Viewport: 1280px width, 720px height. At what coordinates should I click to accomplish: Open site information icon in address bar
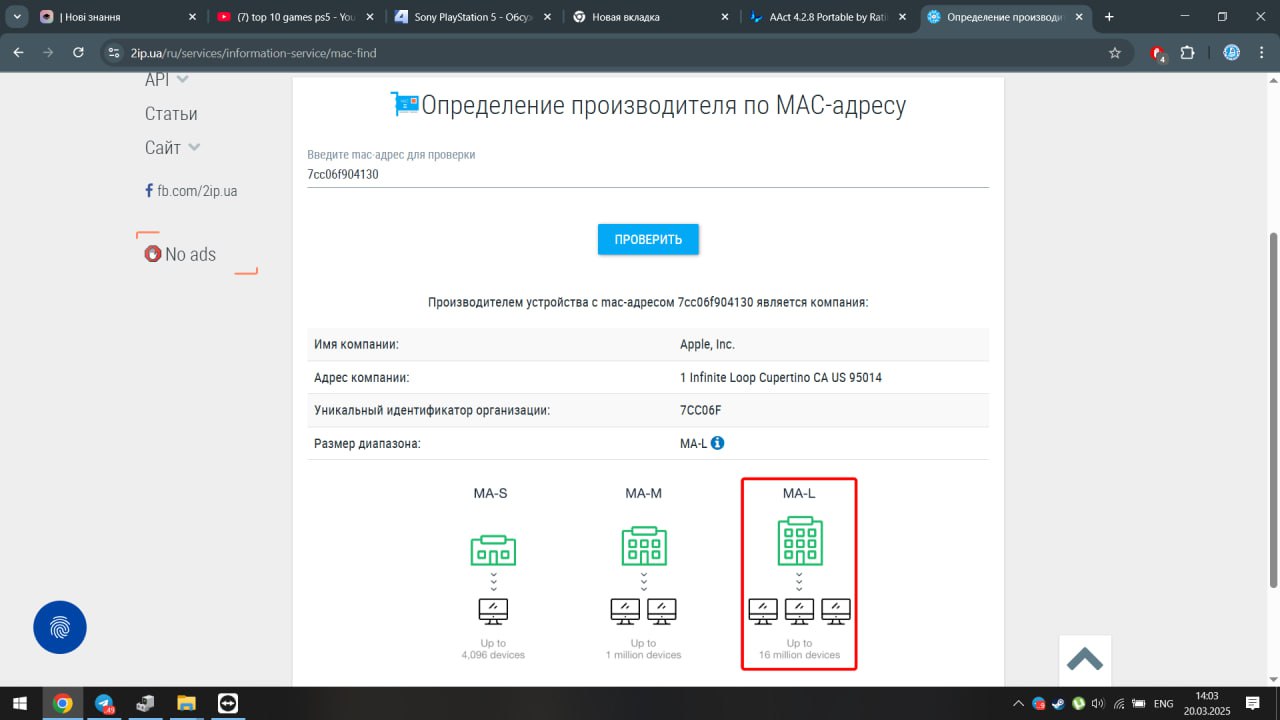tap(112, 53)
